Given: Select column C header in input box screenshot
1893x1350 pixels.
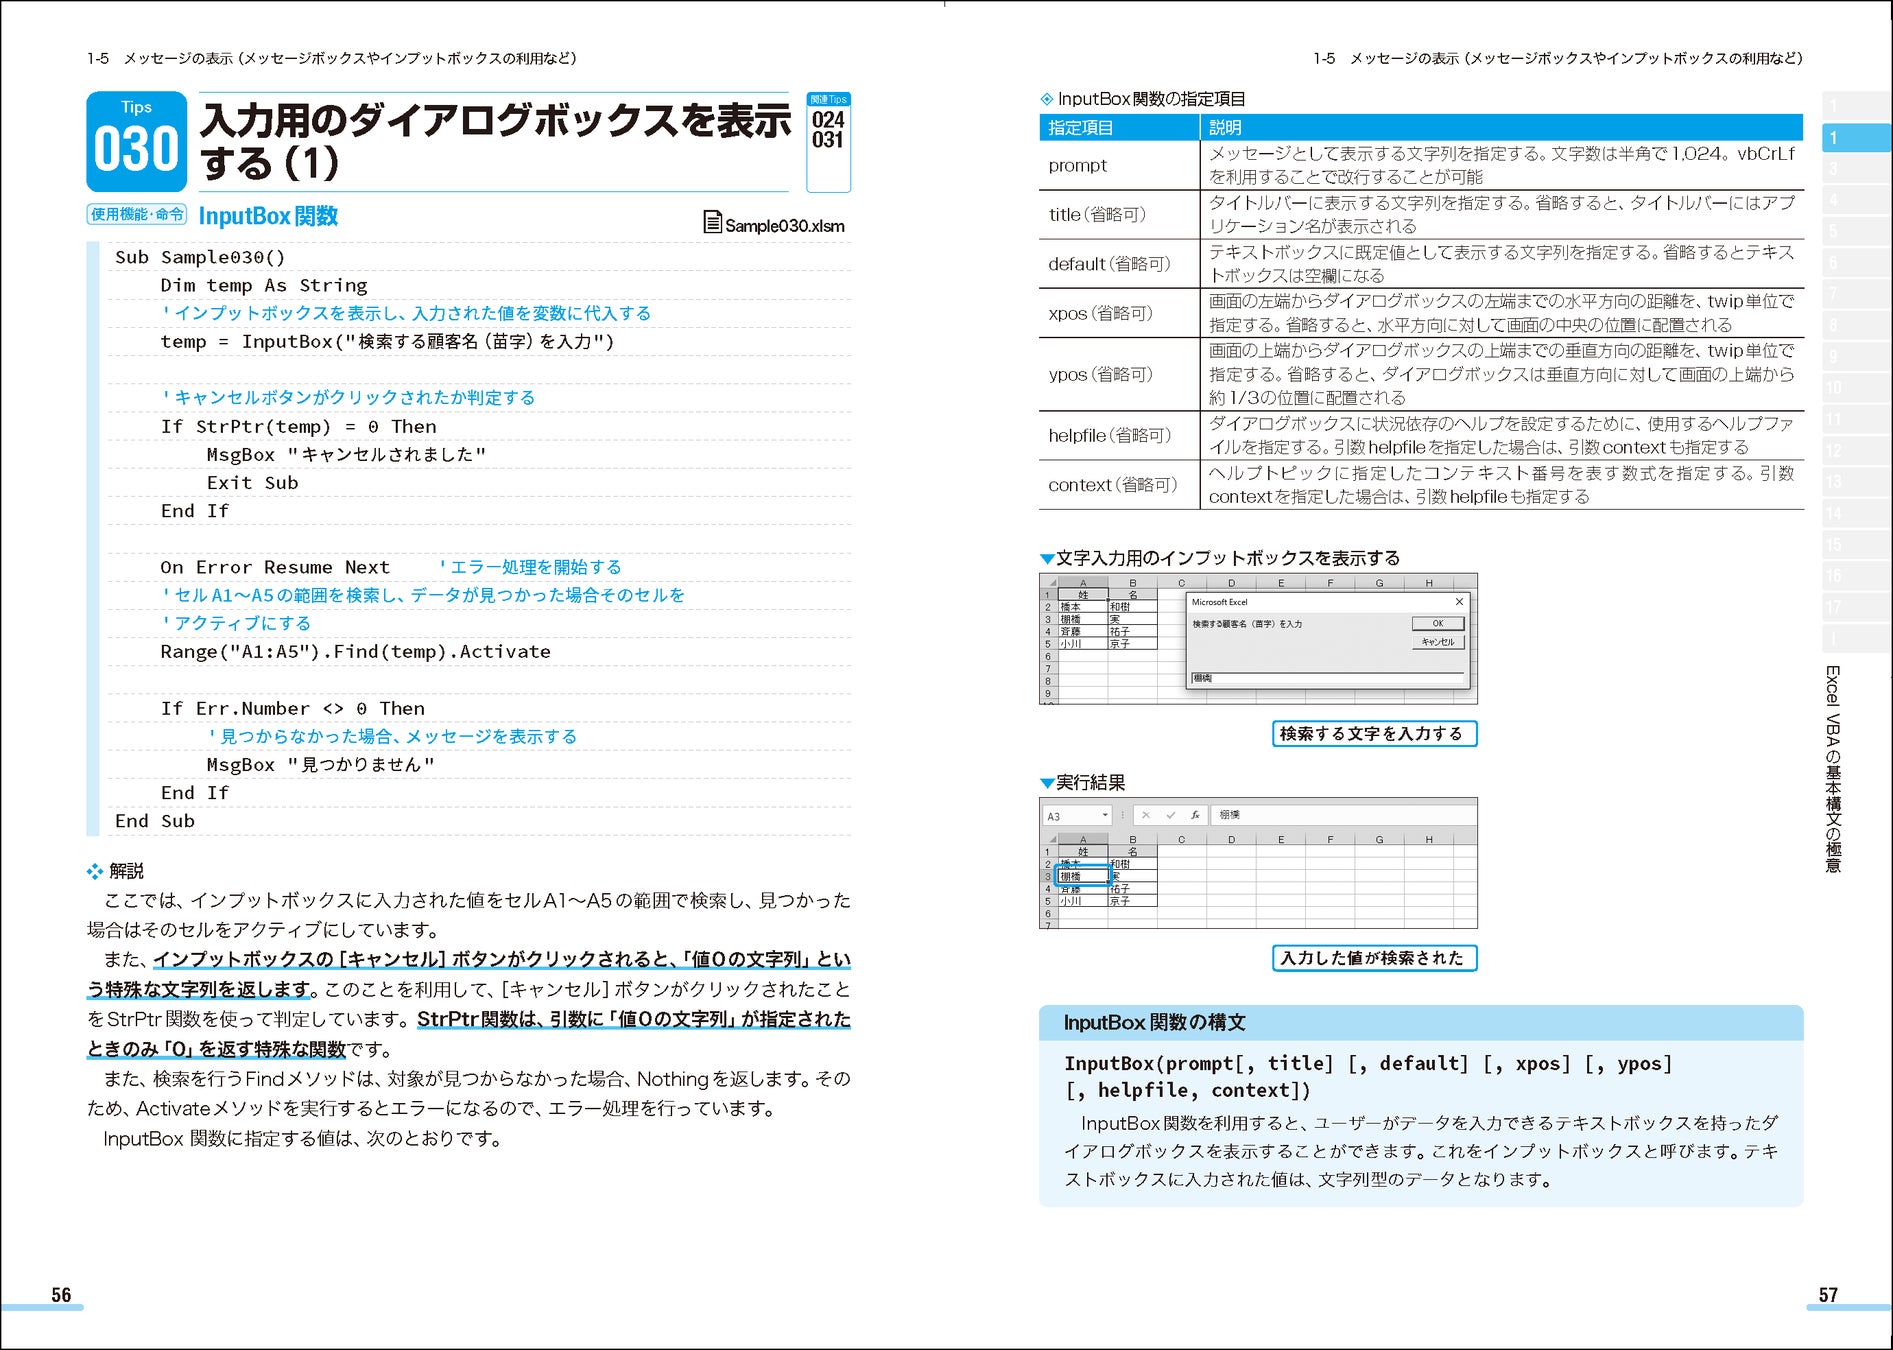Looking at the screenshot, I should 1181,583.
